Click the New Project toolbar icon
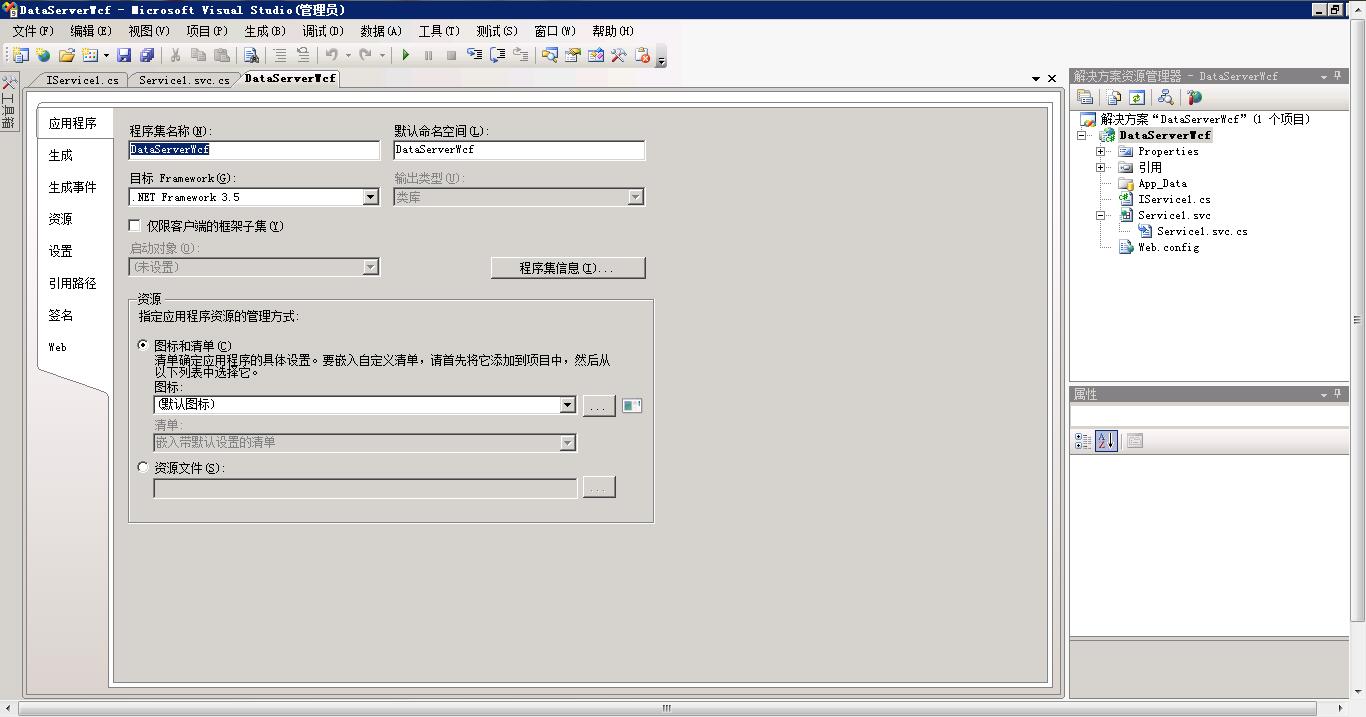The height and width of the screenshot is (717, 1366). click(20, 56)
